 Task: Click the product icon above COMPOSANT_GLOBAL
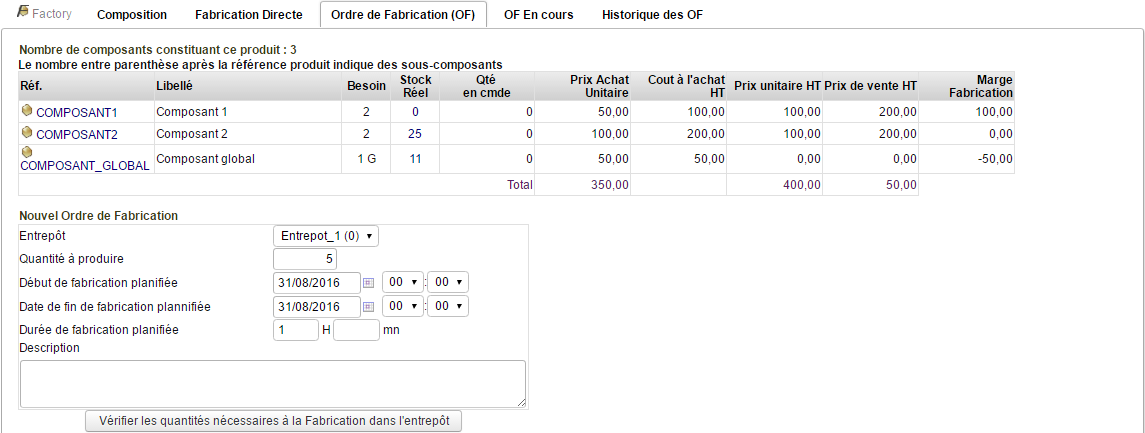pos(27,152)
